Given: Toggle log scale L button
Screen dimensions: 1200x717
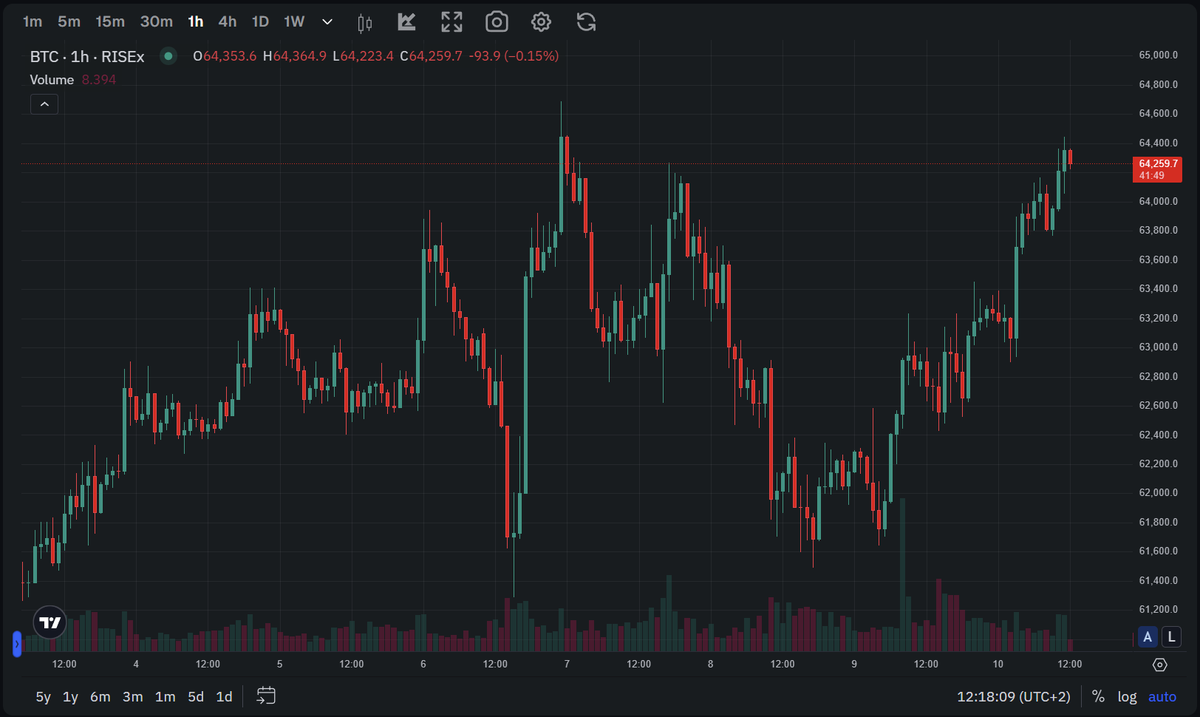Looking at the screenshot, I should coord(1171,636).
